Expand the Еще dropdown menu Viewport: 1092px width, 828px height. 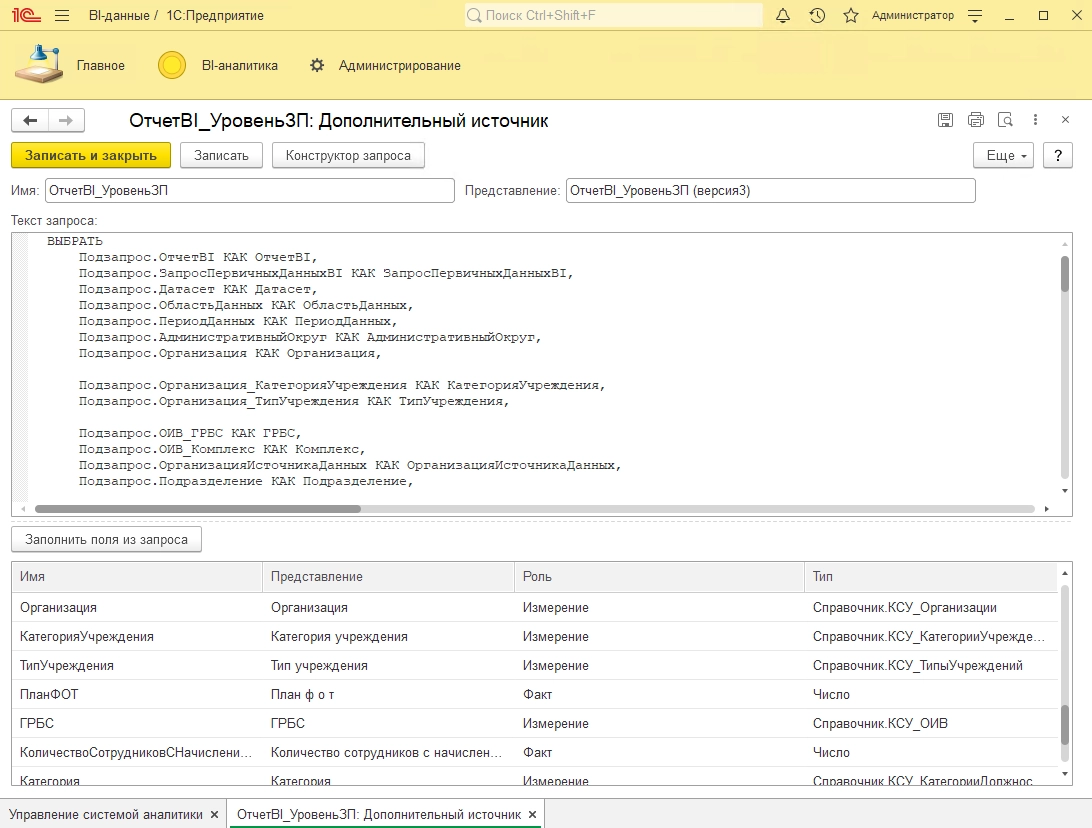pyautogui.click(x=1007, y=155)
